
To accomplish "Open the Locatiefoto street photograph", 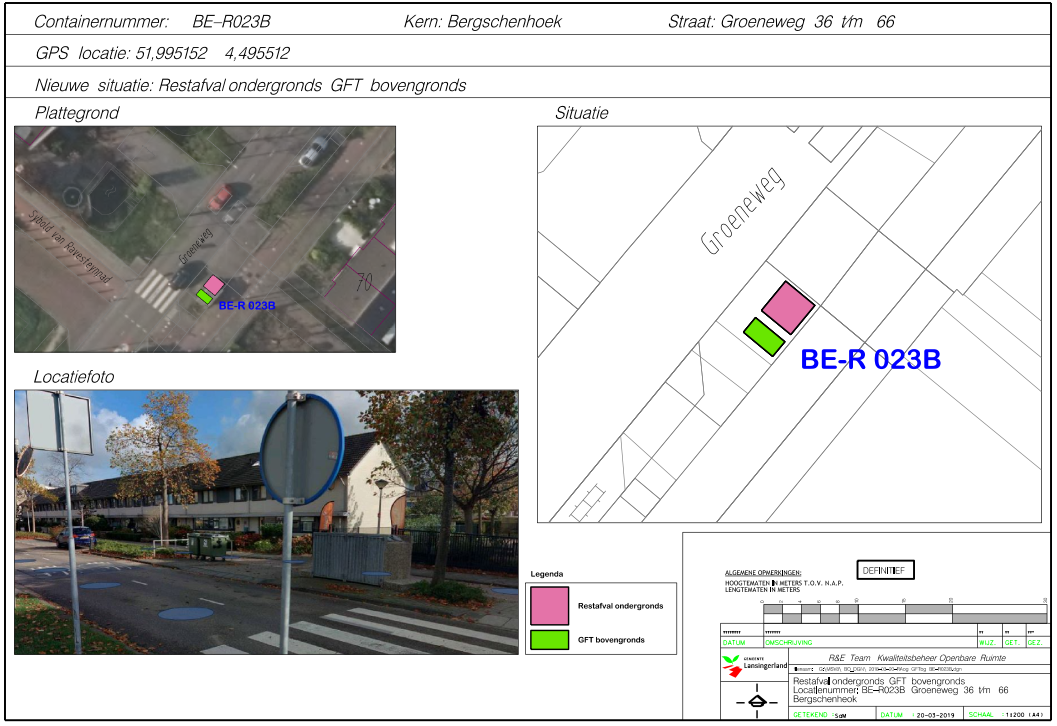I will pyautogui.click(x=266, y=522).
